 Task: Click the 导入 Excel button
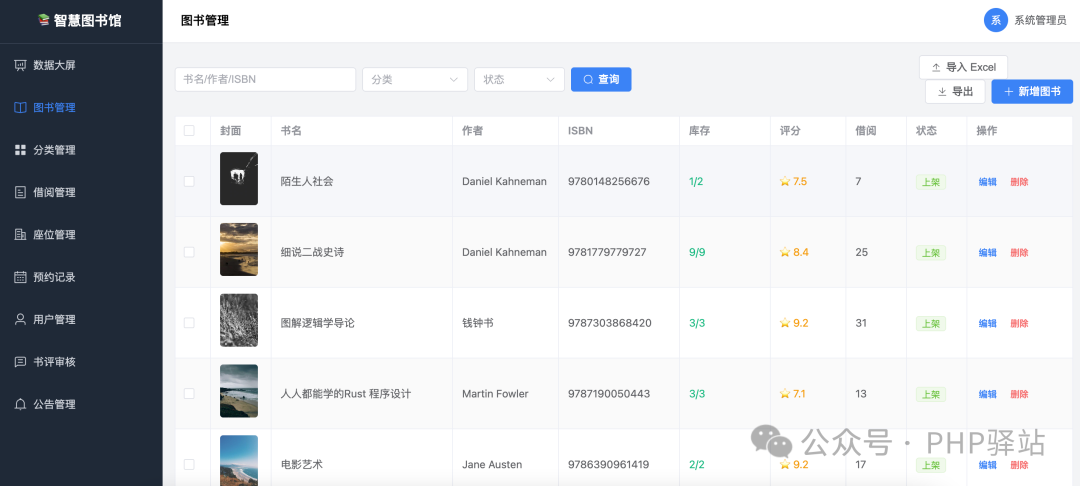pyautogui.click(x=964, y=67)
